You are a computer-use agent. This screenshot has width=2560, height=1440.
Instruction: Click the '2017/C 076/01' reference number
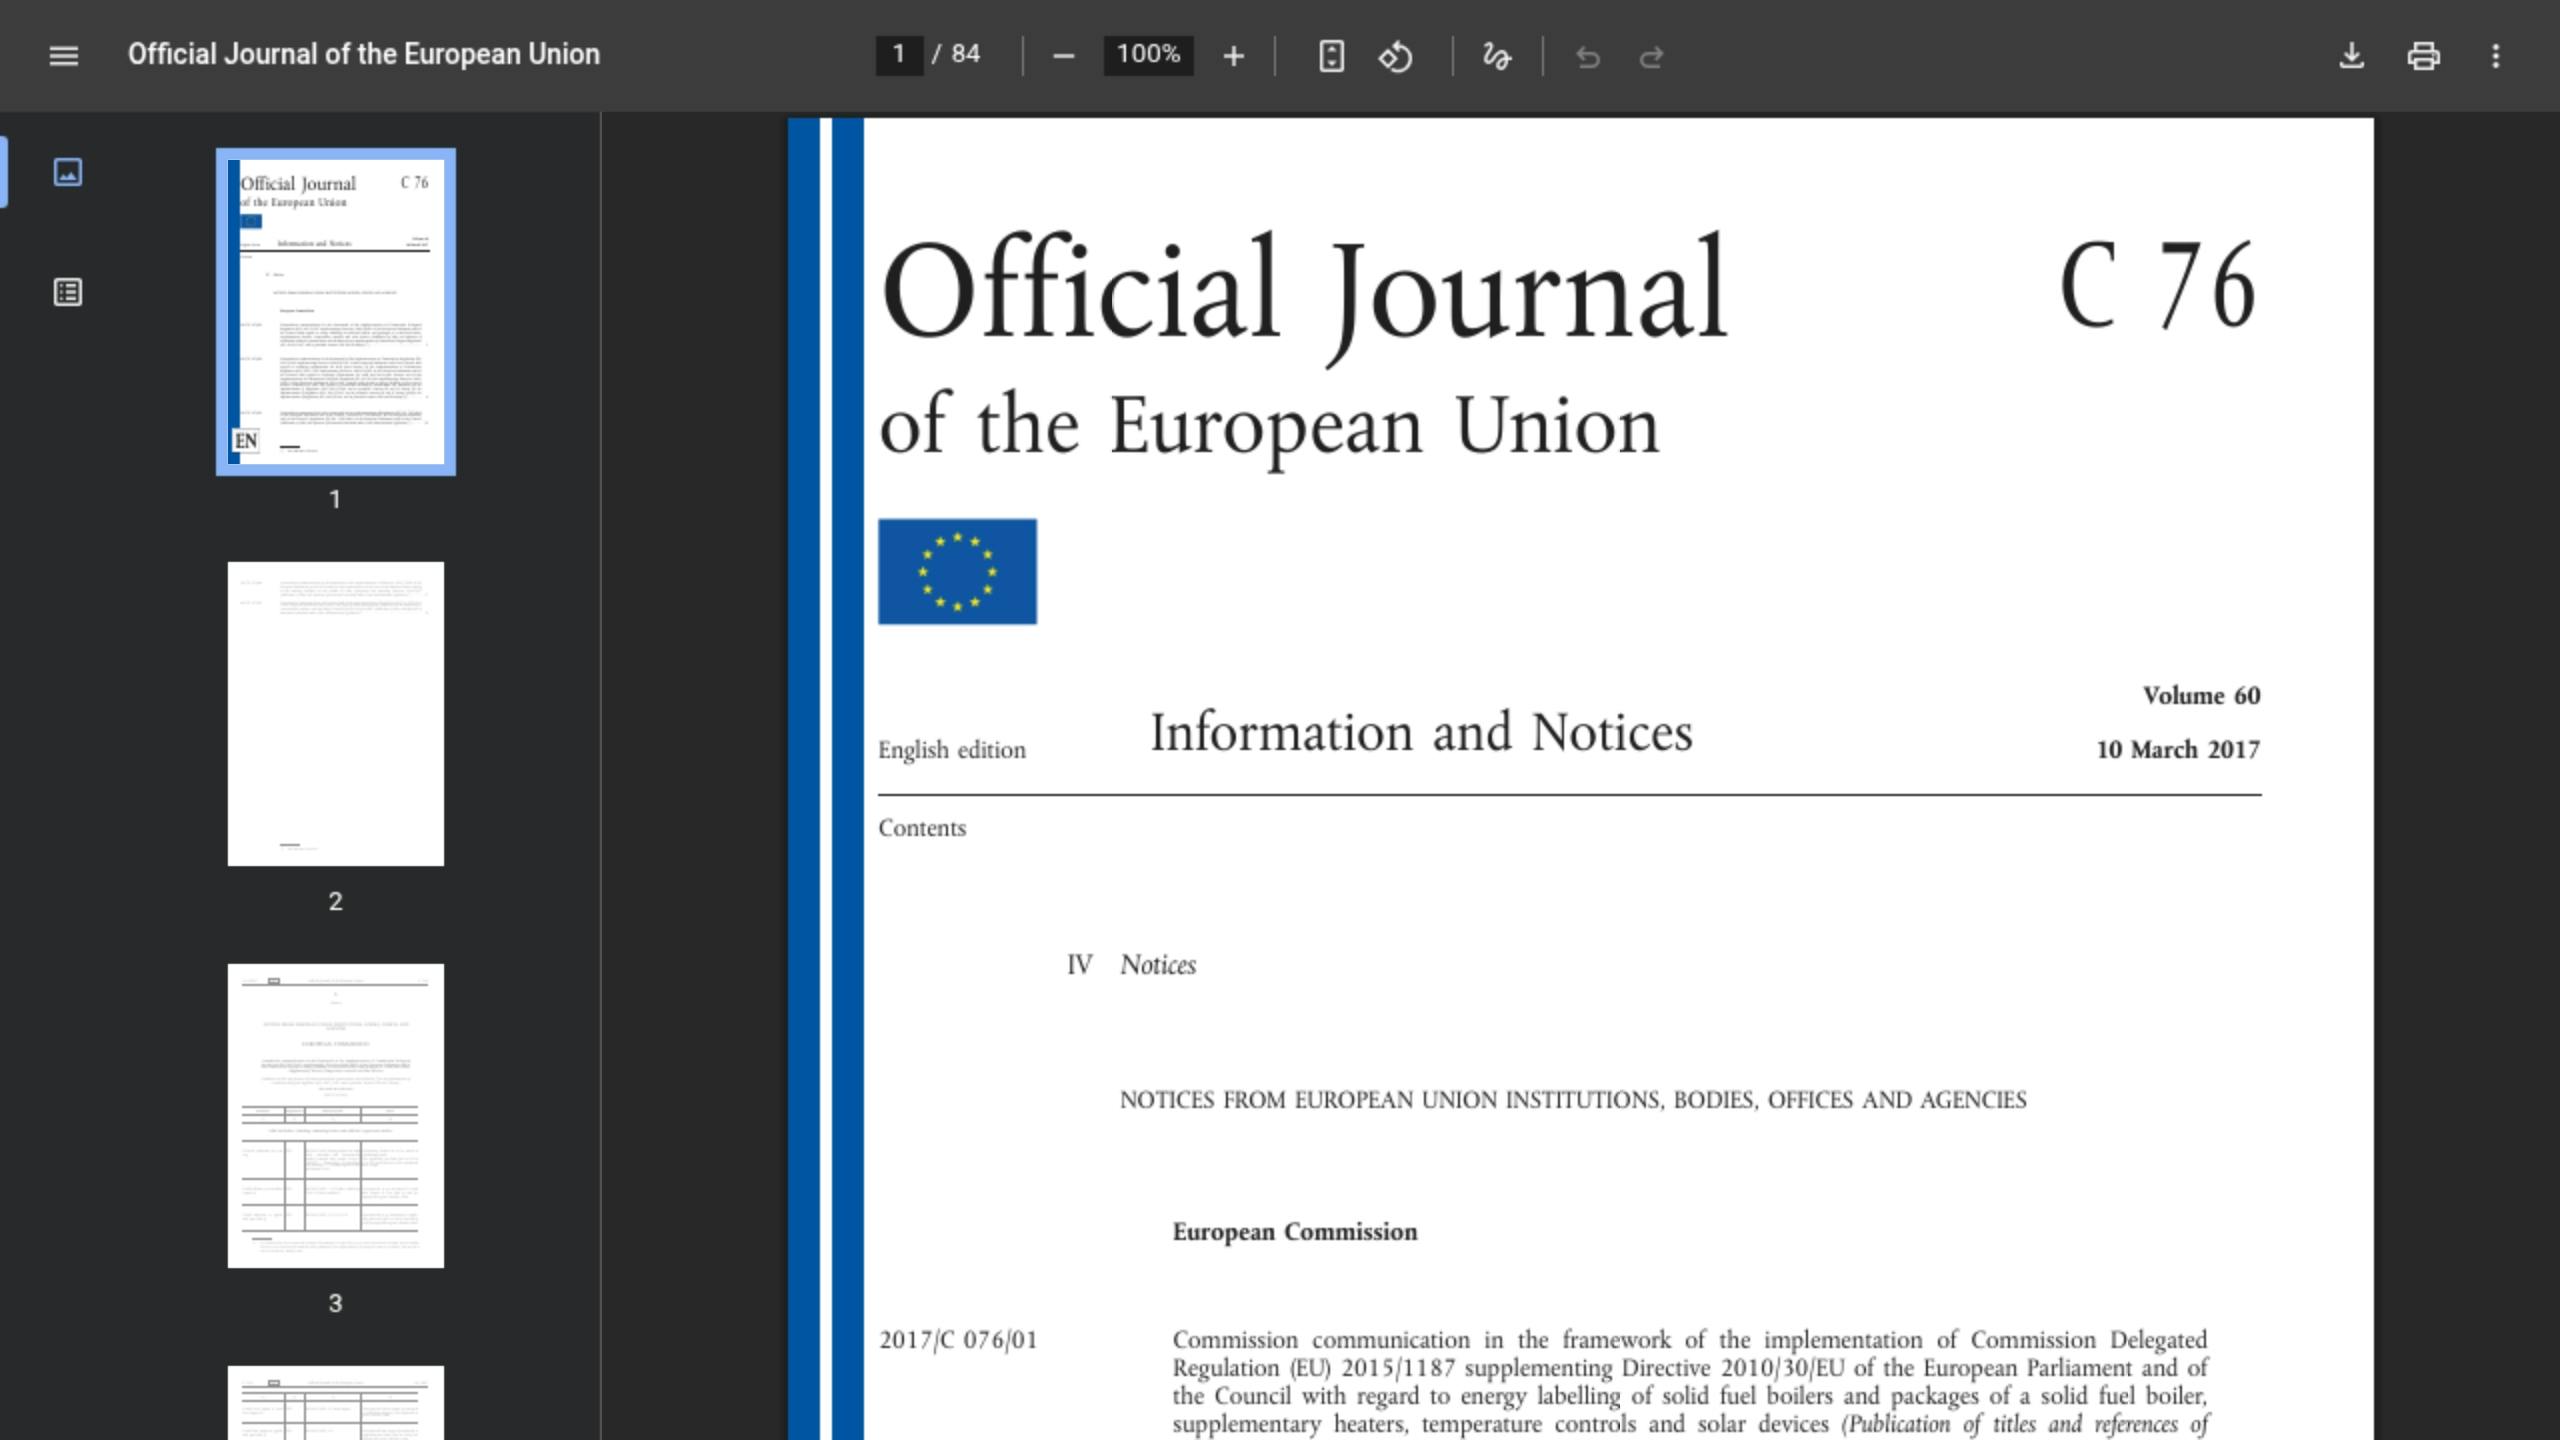(958, 1340)
